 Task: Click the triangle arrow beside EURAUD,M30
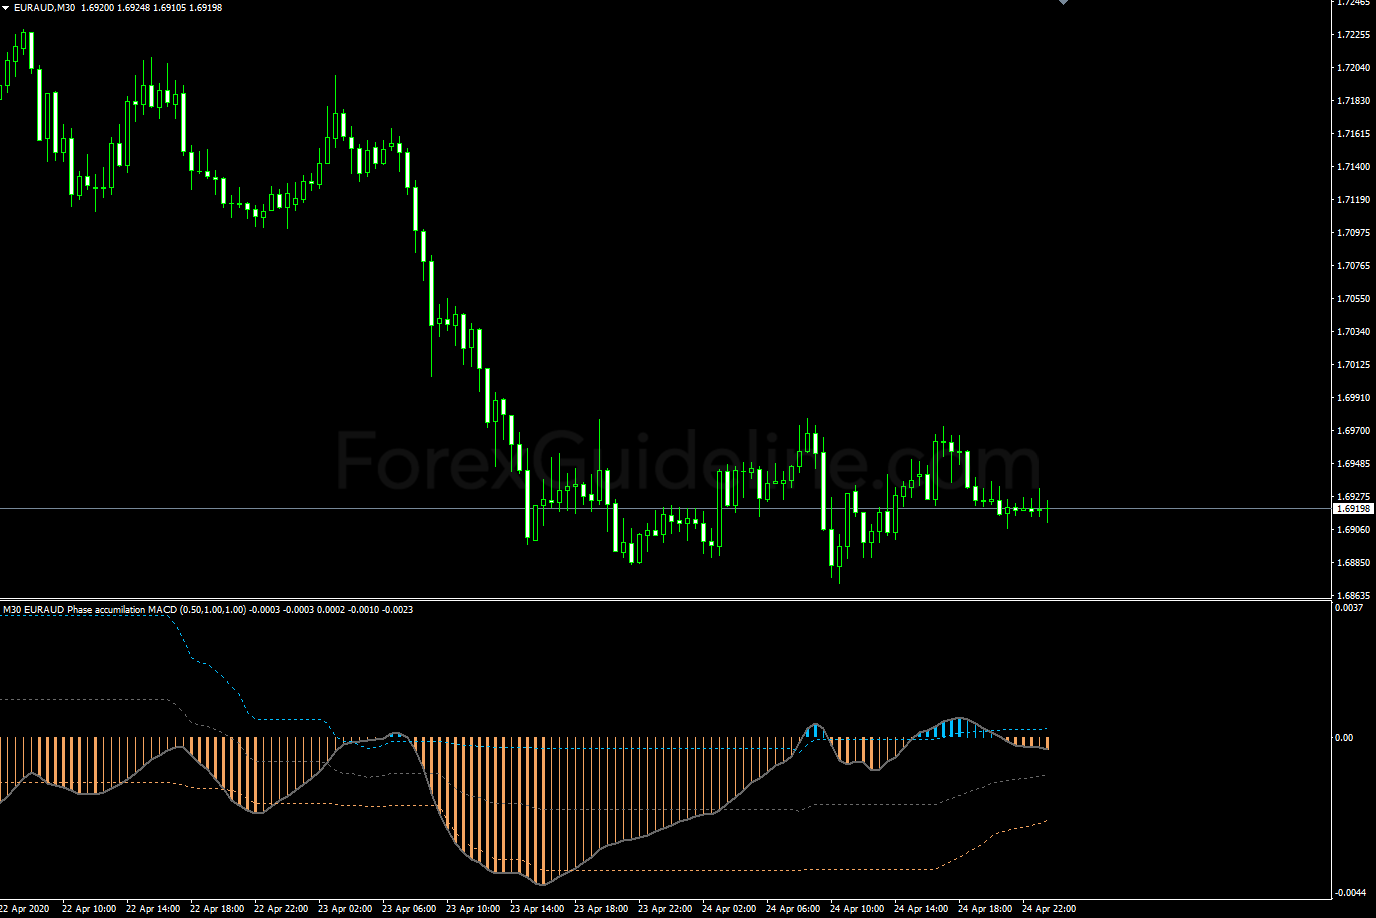(6, 8)
